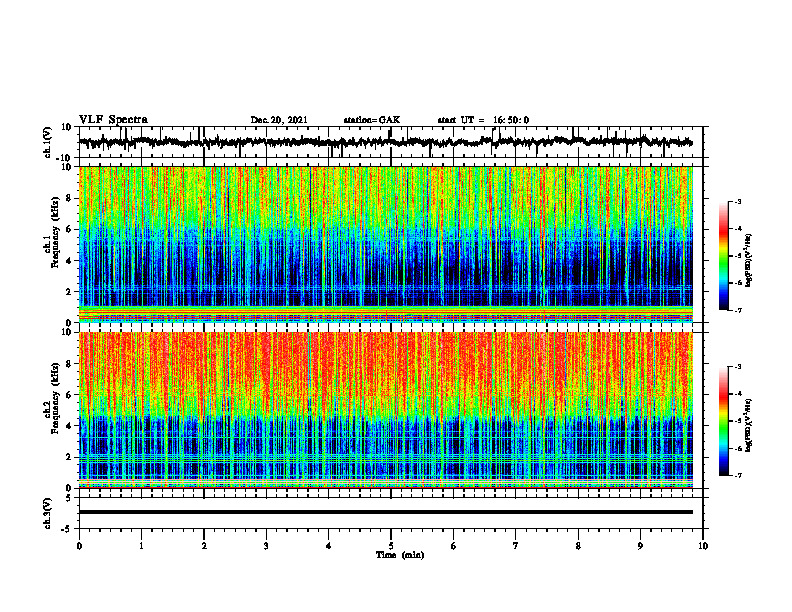
Task: Click the ch.1 spectrogram color bar
Action: click(x=723, y=256)
